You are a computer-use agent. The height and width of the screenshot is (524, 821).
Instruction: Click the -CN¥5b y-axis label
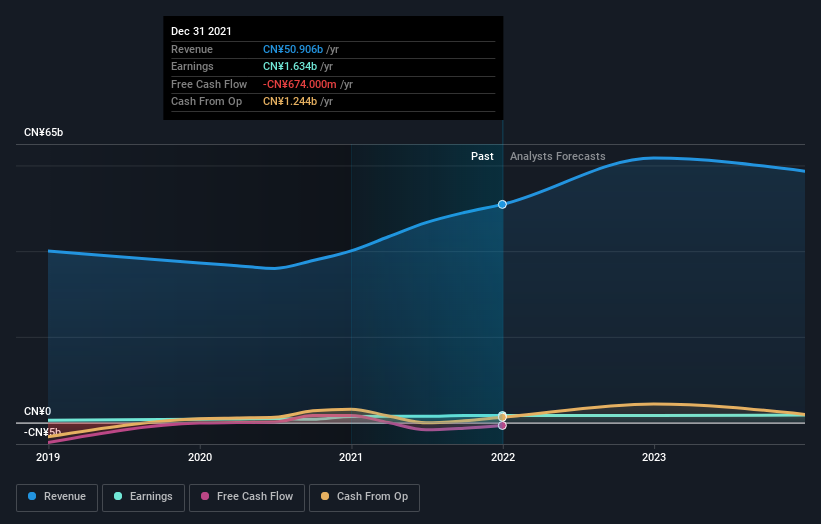(42, 432)
